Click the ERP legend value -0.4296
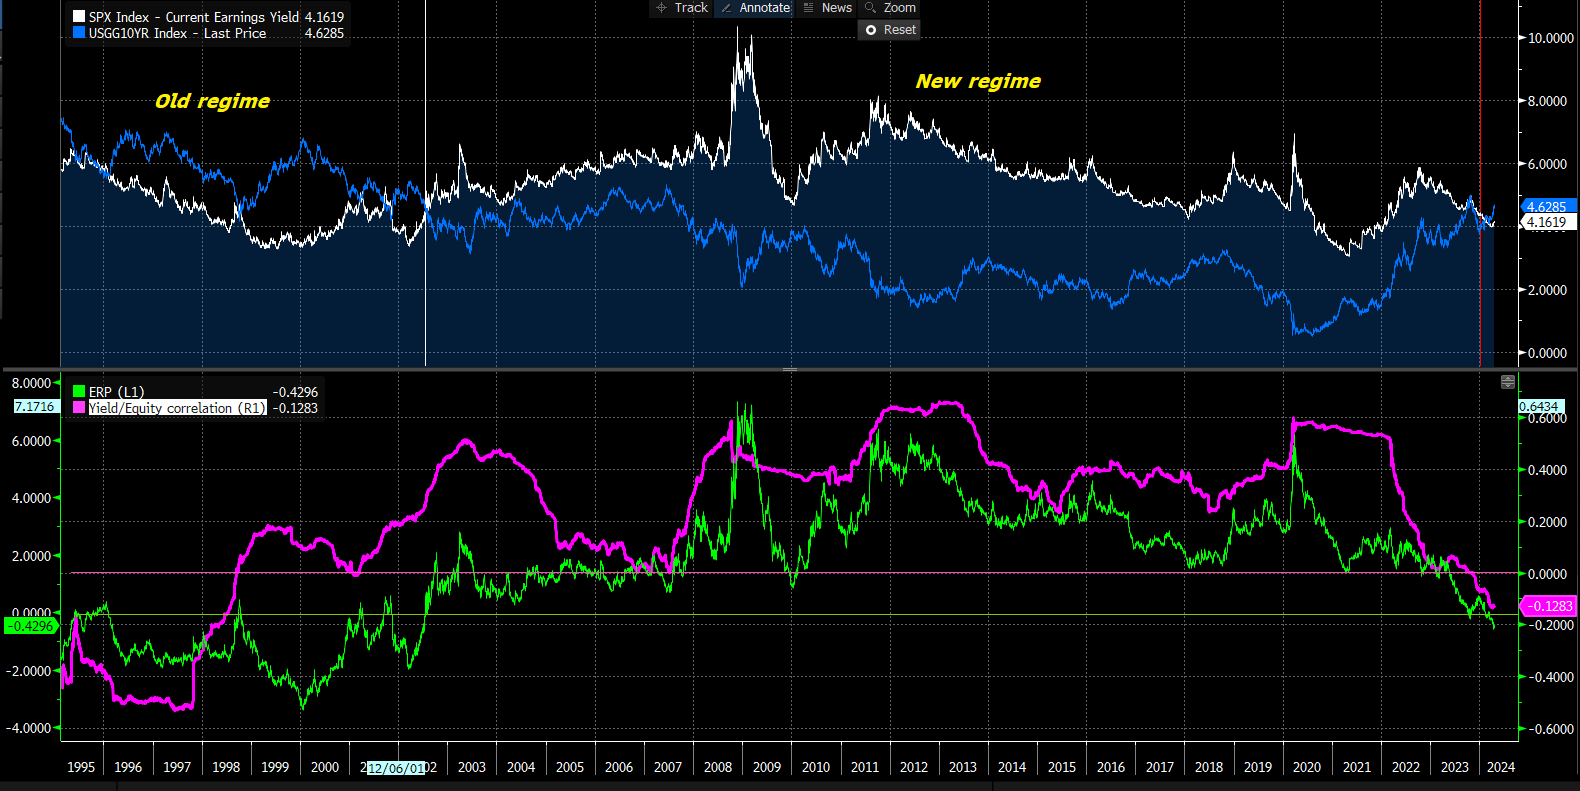Viewport: 1580px width, 791px height. point(295,392)
